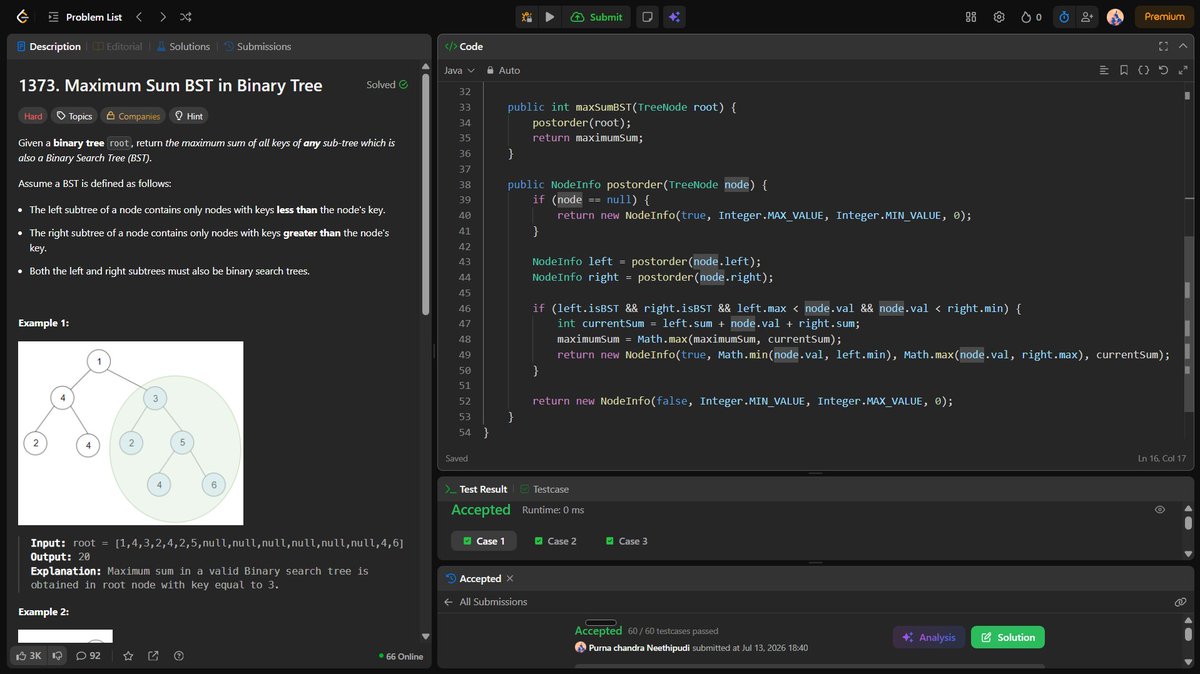The height and width of the screenshot is (674, 1200).
Task: Expand the Companies tag
Action: tap(132, 116)
